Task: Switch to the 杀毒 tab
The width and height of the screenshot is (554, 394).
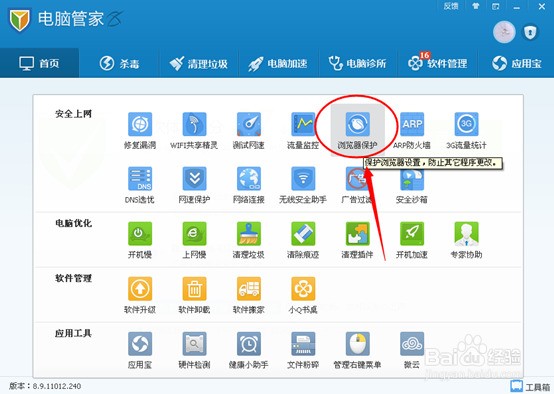Action: [119, 63]
